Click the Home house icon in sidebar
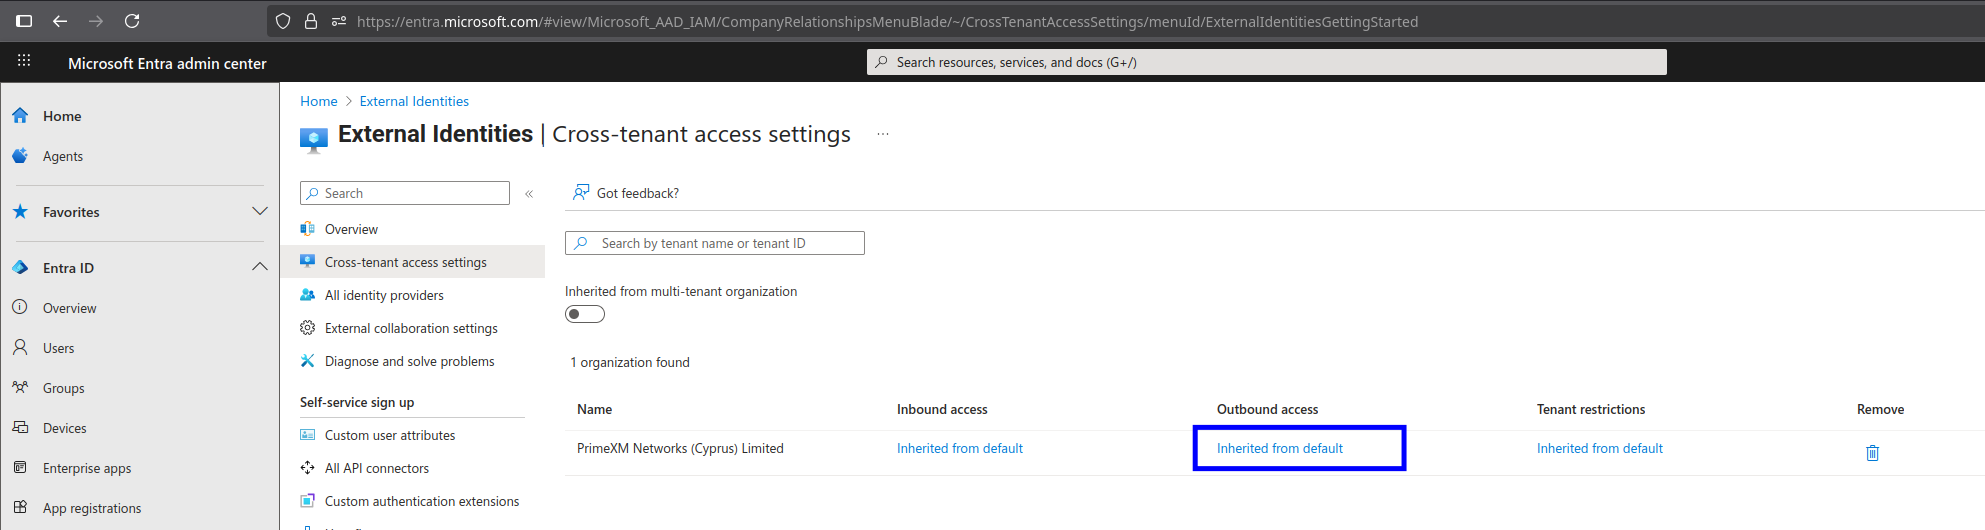The width and height of the screenshot is (1985, 530). tap(20, 116)
